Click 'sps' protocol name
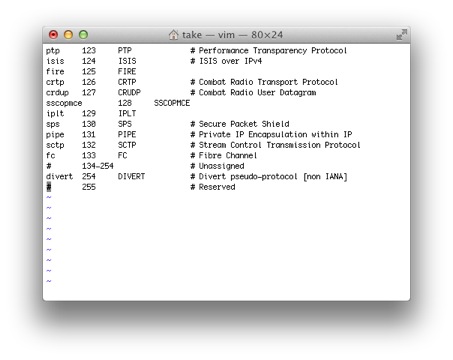The width and height of the screenshot is (453, 360). pos(53,124)
